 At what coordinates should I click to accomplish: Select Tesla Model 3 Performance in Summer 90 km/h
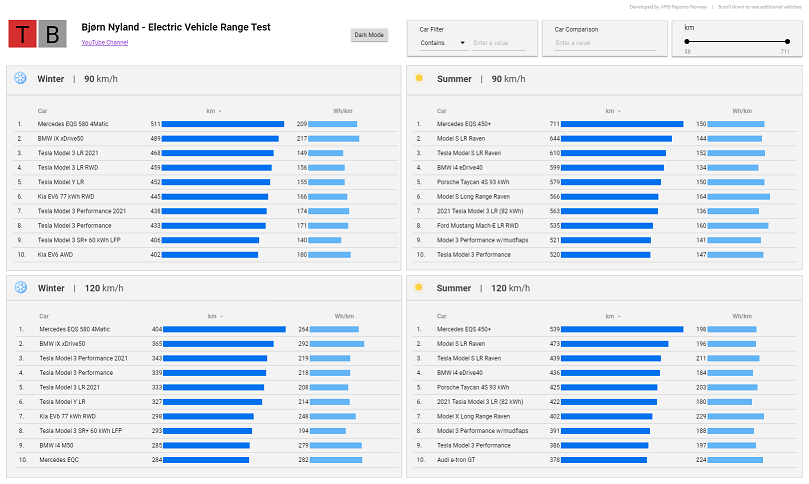(474, 254)
